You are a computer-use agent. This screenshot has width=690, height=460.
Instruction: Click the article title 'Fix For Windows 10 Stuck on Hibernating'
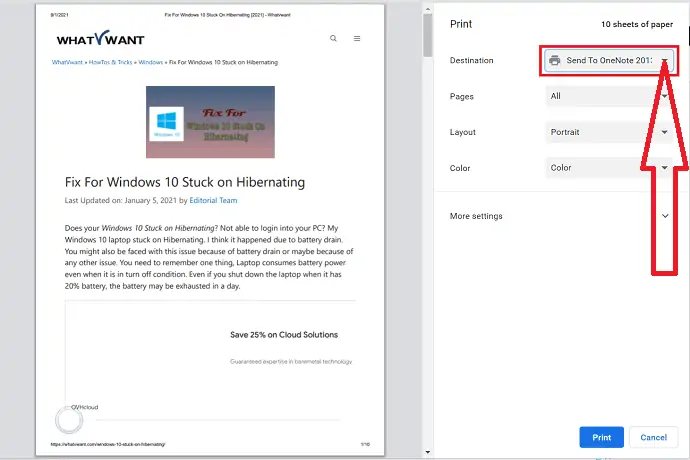click(185, 182)
